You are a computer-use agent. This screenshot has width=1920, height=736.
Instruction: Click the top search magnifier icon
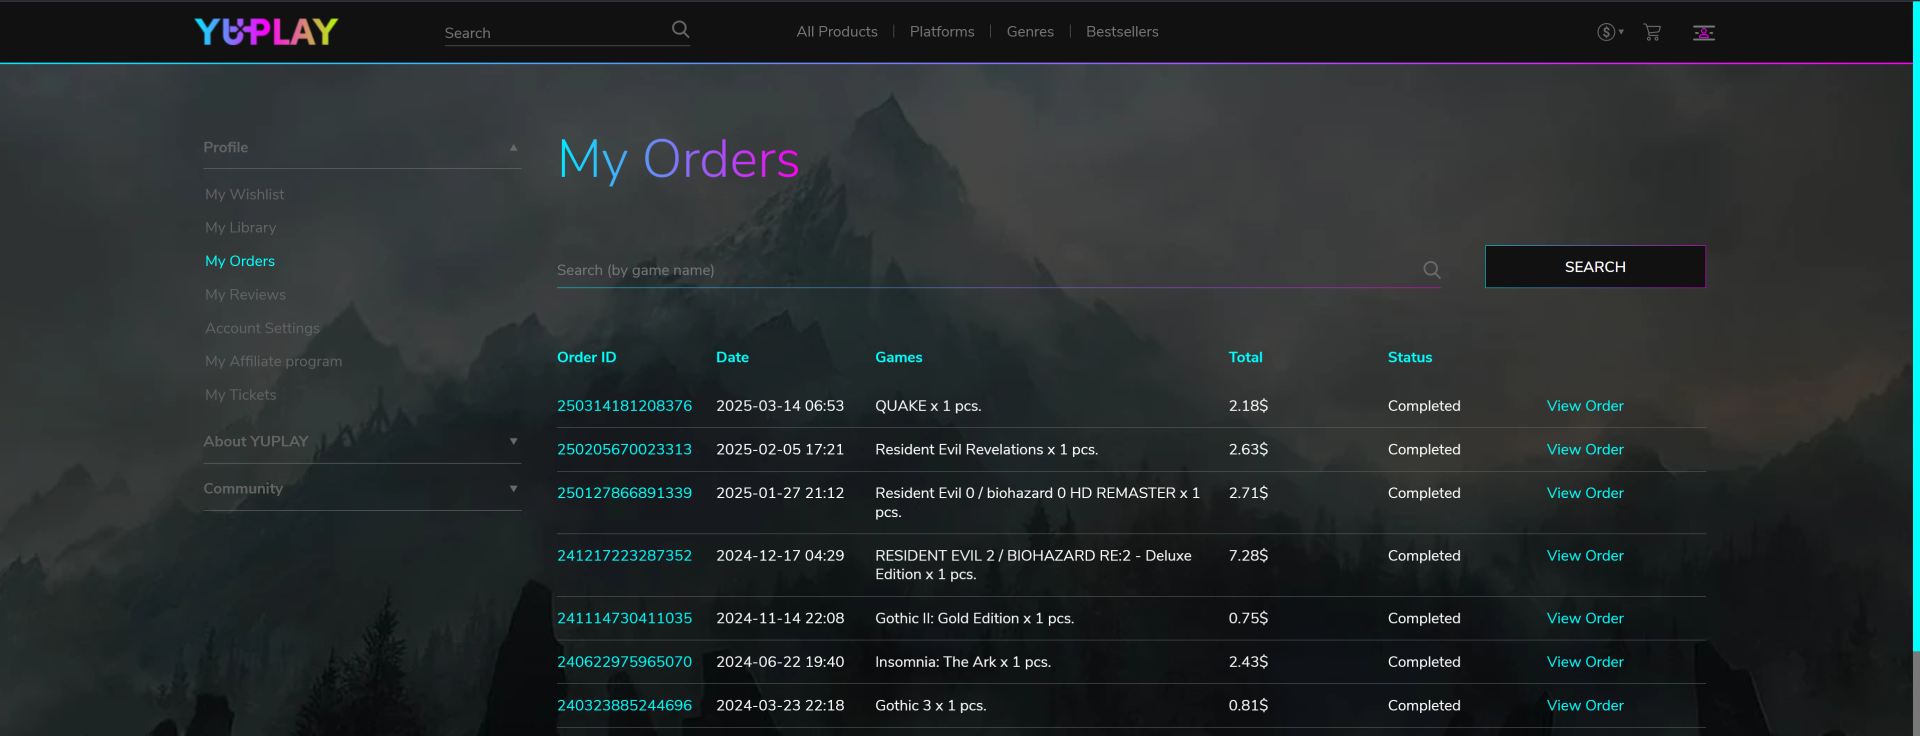coord(680,30)
